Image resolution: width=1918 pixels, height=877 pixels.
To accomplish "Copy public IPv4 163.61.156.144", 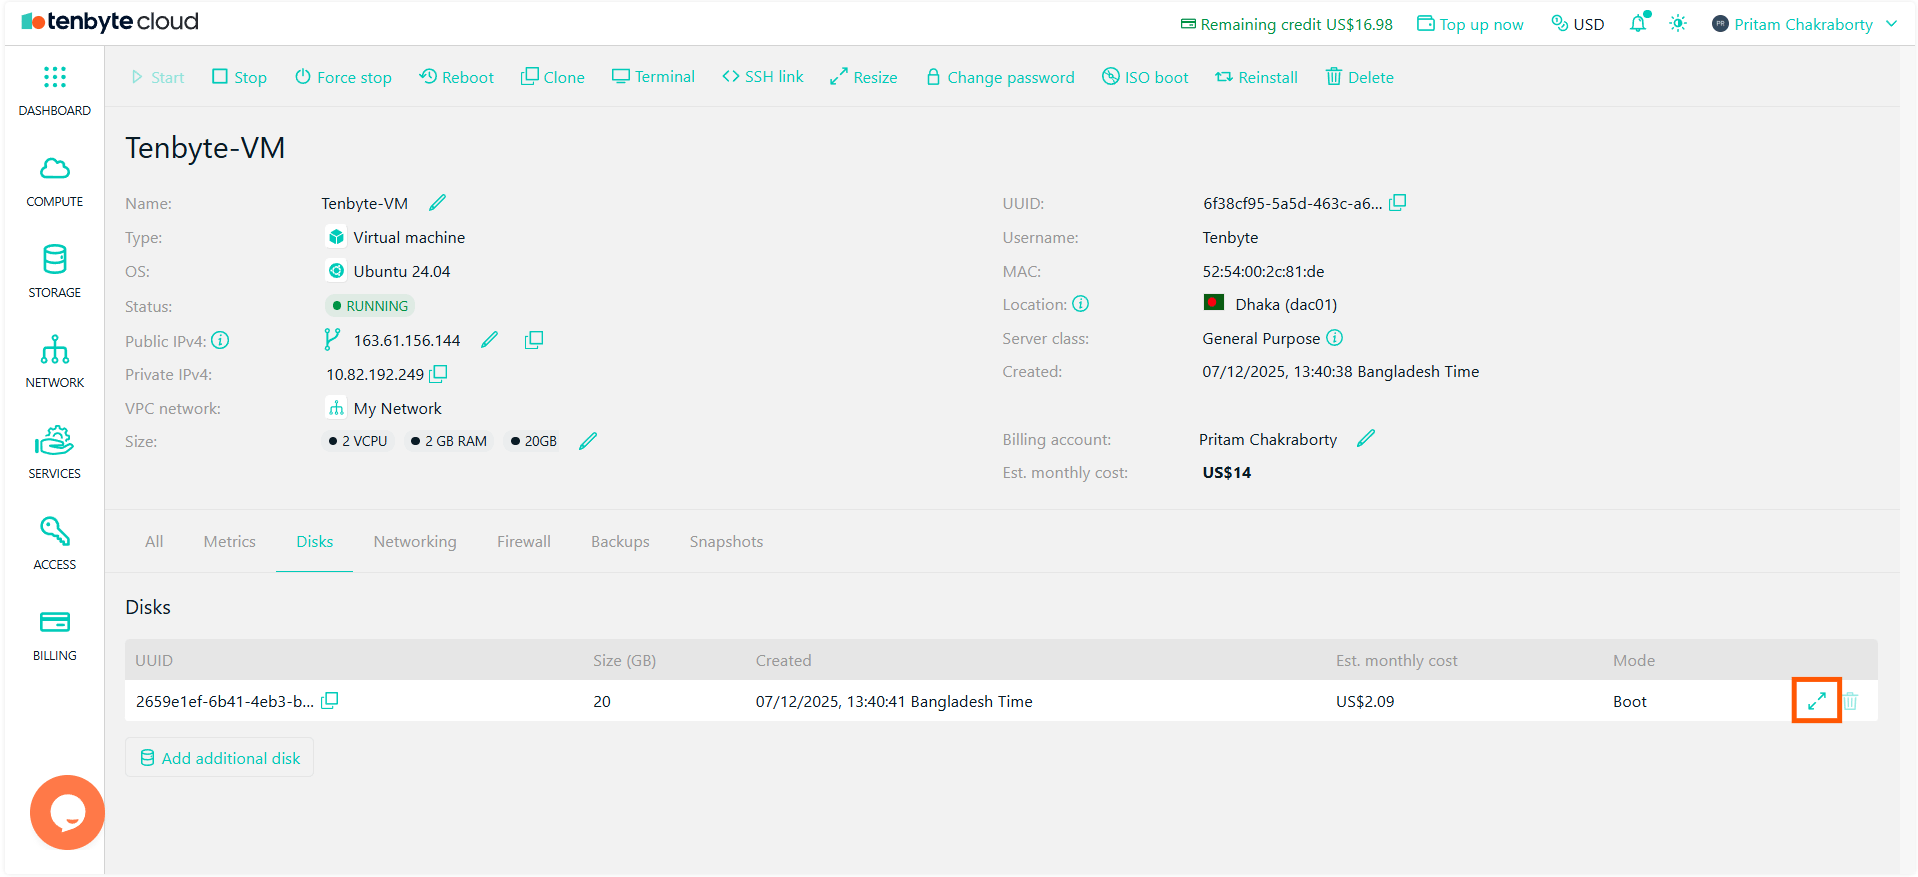I will 534,340.
